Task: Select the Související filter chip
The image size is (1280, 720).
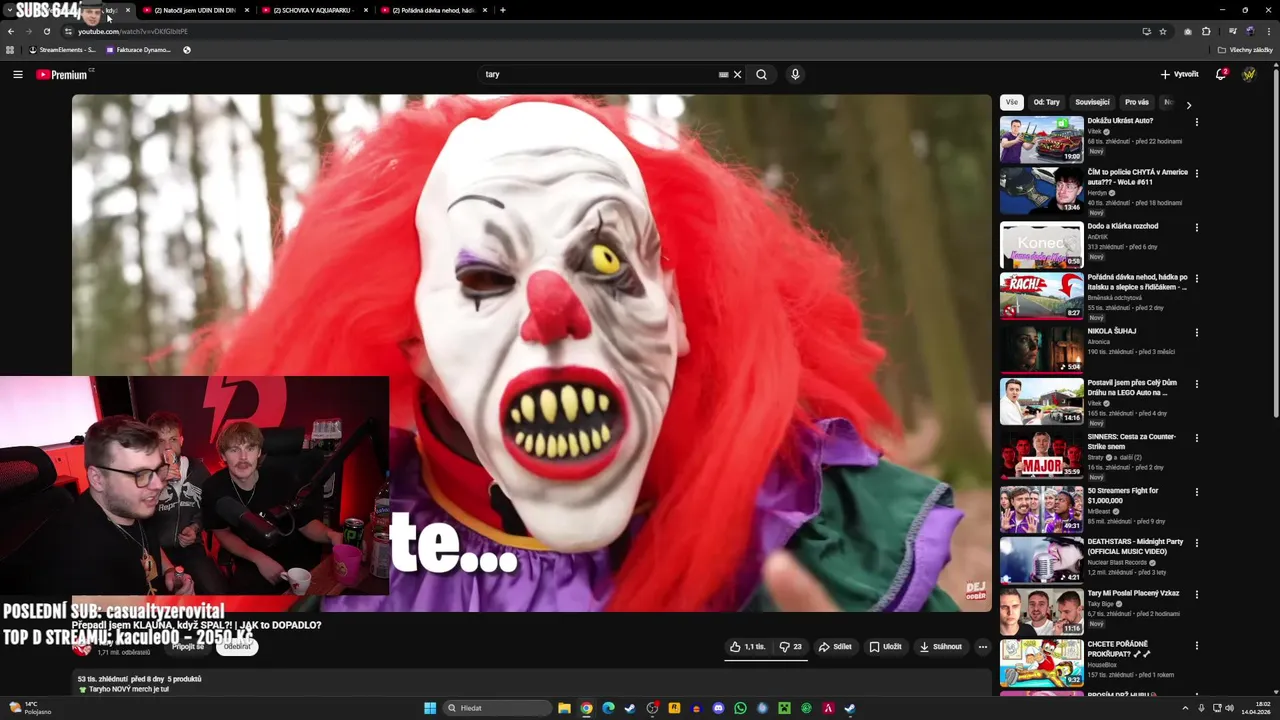Action: 1092,102
